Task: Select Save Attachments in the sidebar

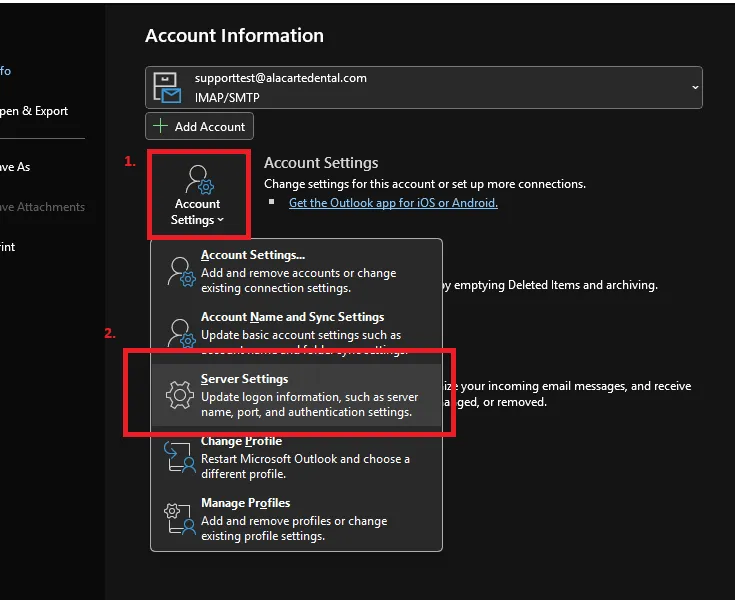Action: coord(42,207)
